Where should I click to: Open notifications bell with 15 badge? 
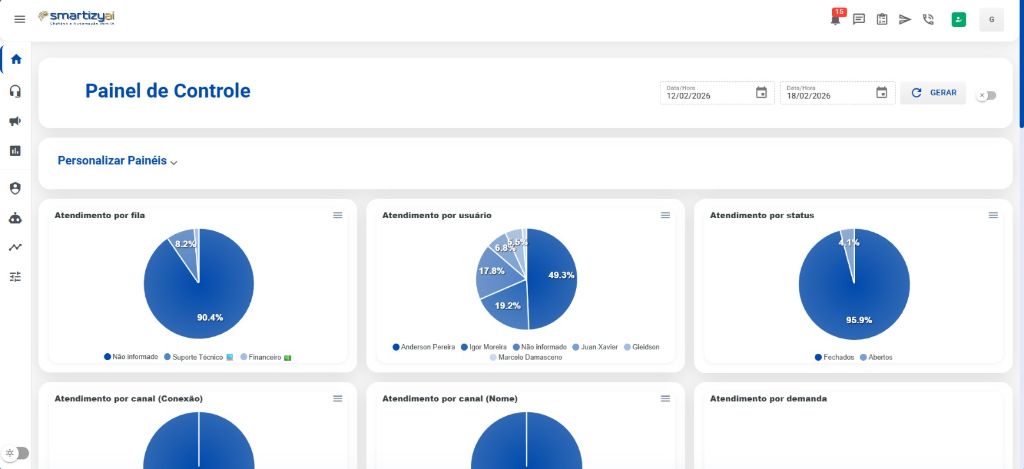(x=836, y=18)
